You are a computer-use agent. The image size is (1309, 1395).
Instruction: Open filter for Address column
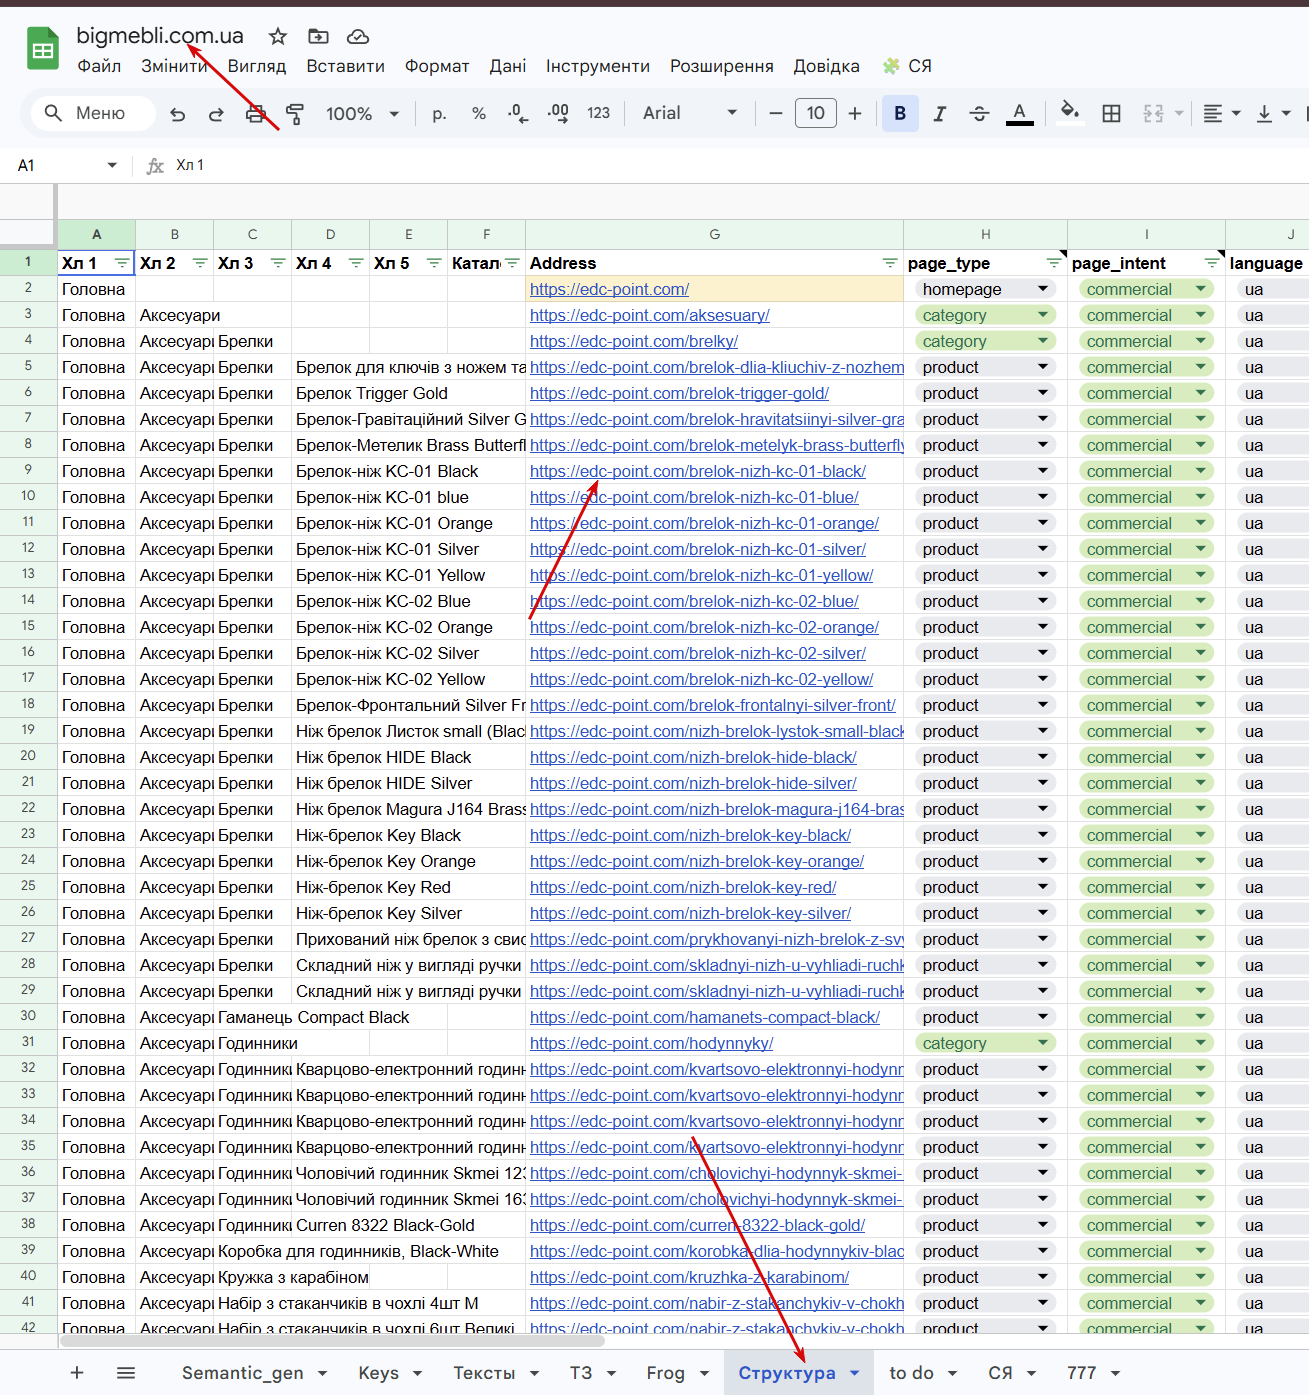(890, 263)
